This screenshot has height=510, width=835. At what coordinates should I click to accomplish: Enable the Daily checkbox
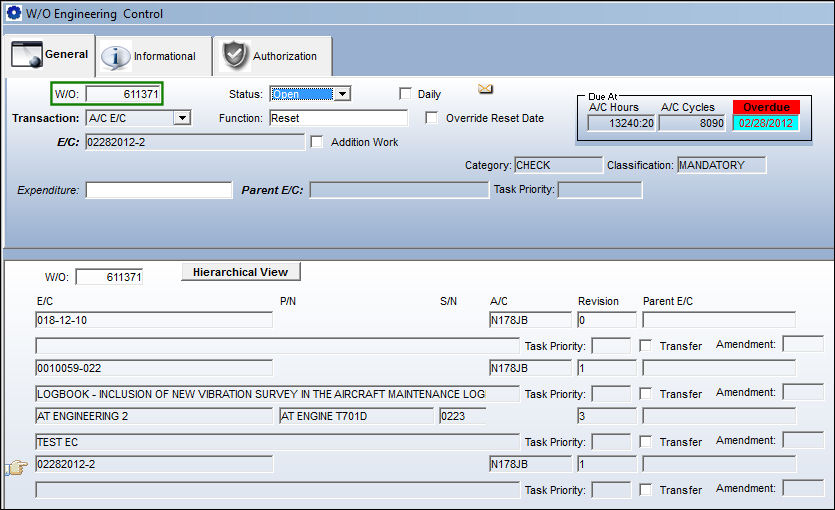pyautogui.click(x=405, y=94)
